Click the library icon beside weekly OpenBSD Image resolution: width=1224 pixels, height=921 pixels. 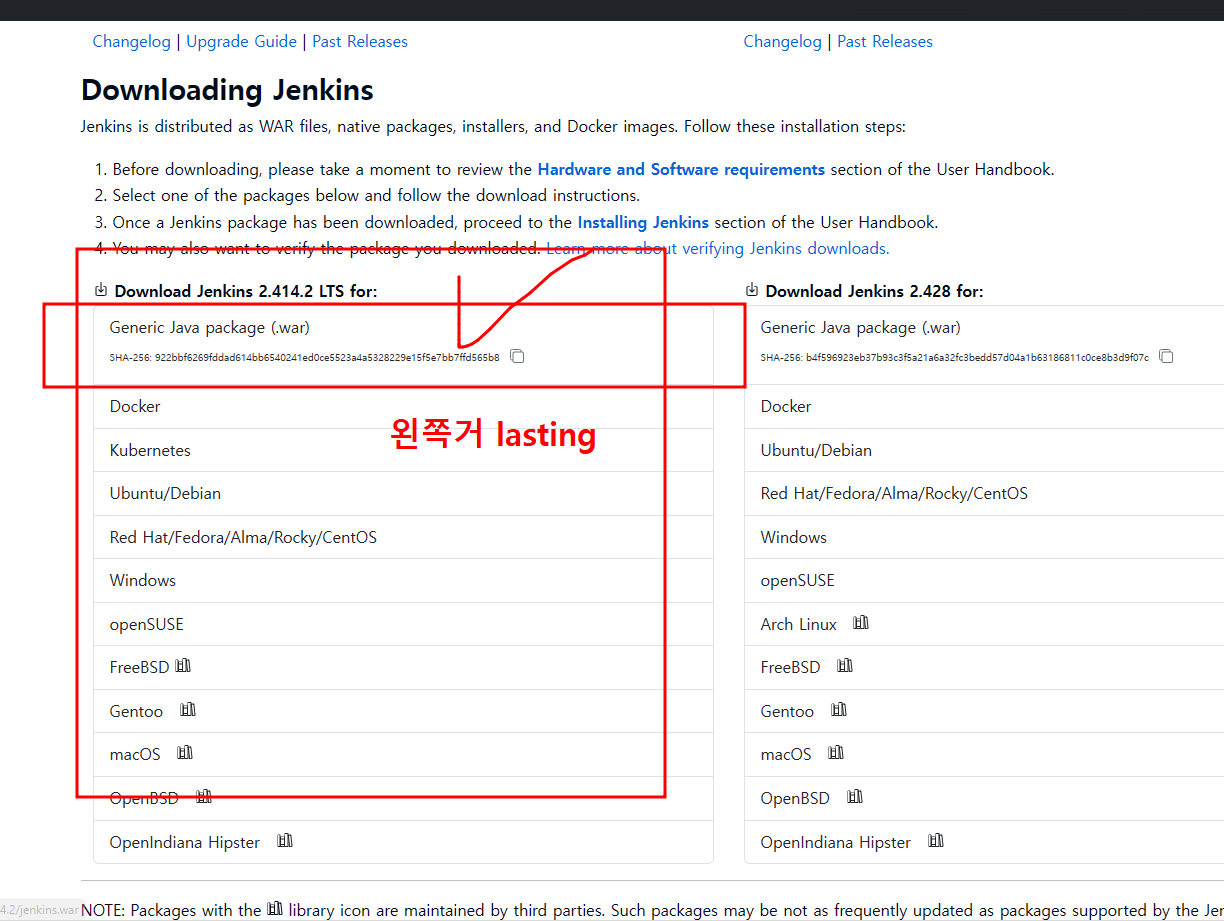(855, 797)
